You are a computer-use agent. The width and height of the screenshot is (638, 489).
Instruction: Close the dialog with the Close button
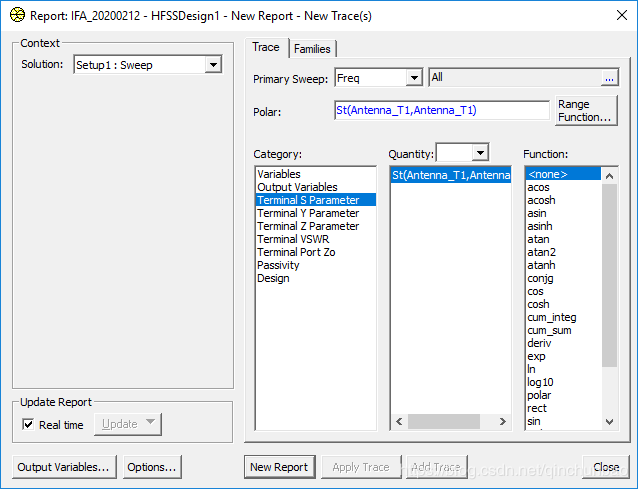coord(606,467)
